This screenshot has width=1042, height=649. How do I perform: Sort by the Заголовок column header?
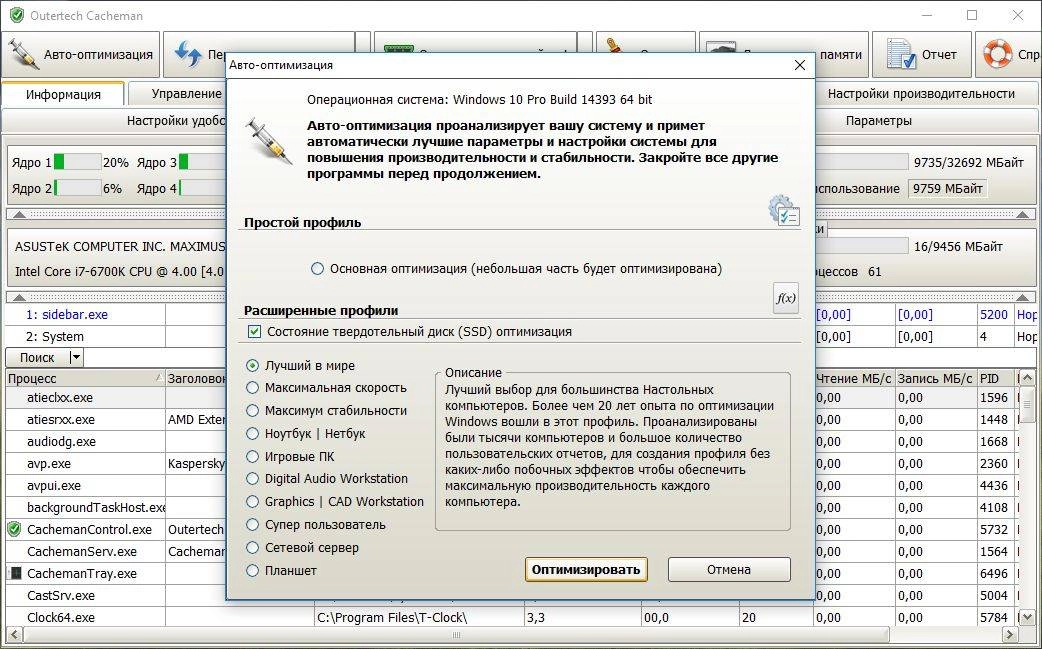[x=196, y=379]
